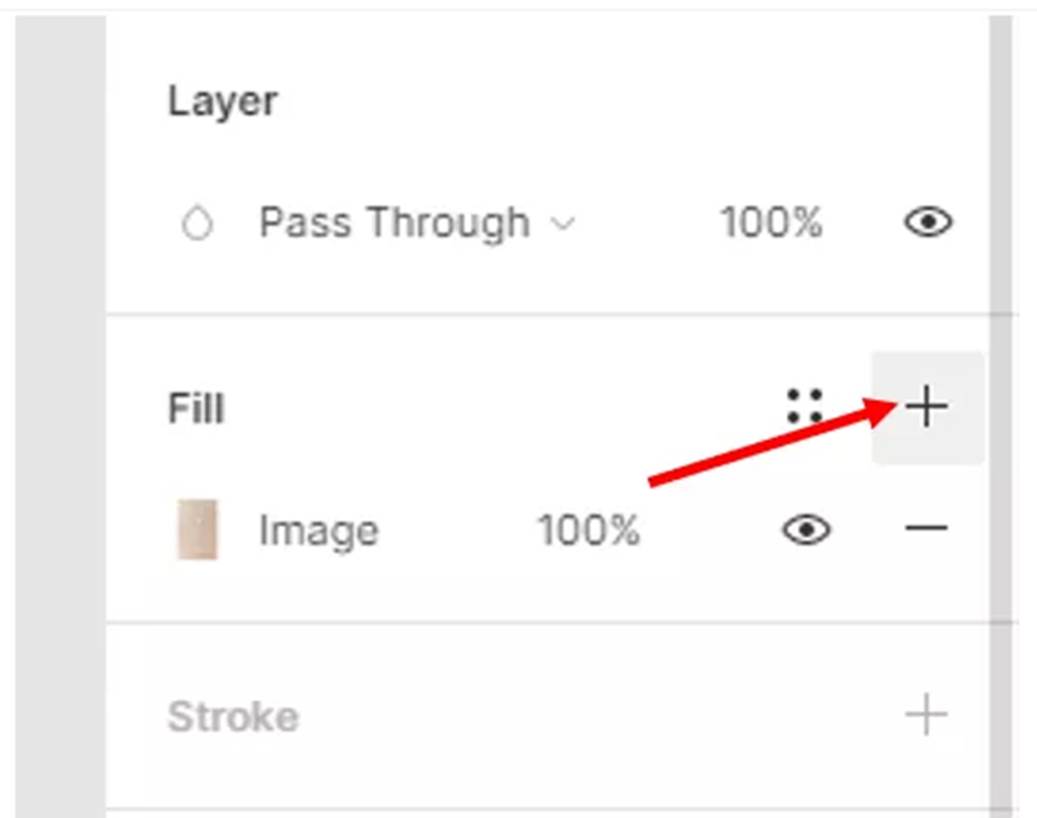
Task: Hide the Image fill using eye icon
Action: coord(806,529)
